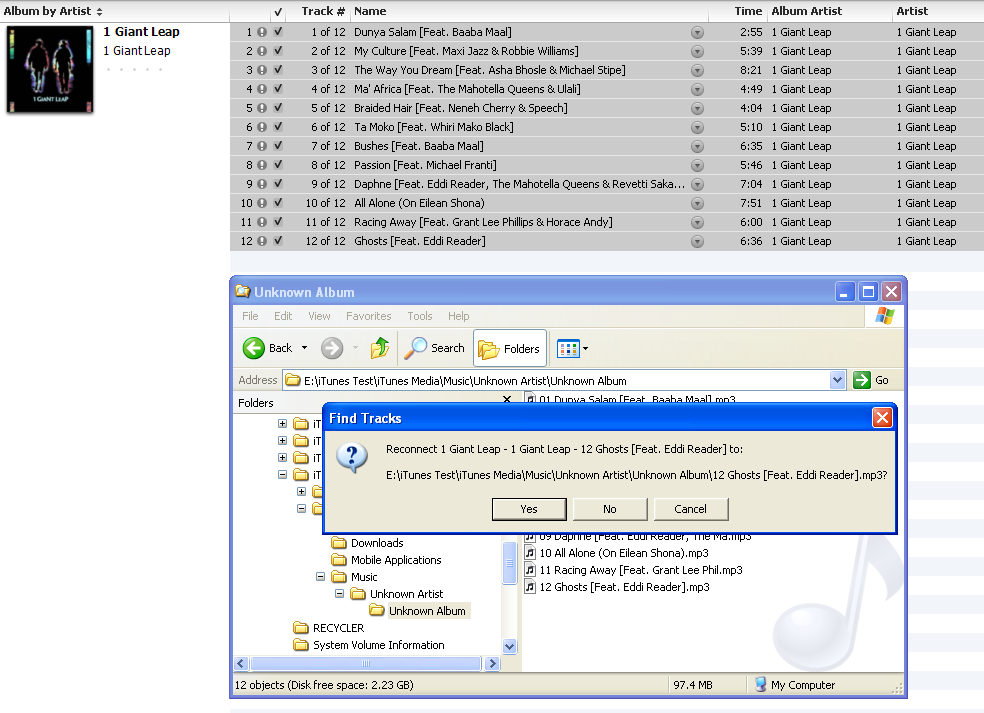Close the Find Tracks dialog
The width and height of the screenshot is (984, 713).
pos(882,417)
